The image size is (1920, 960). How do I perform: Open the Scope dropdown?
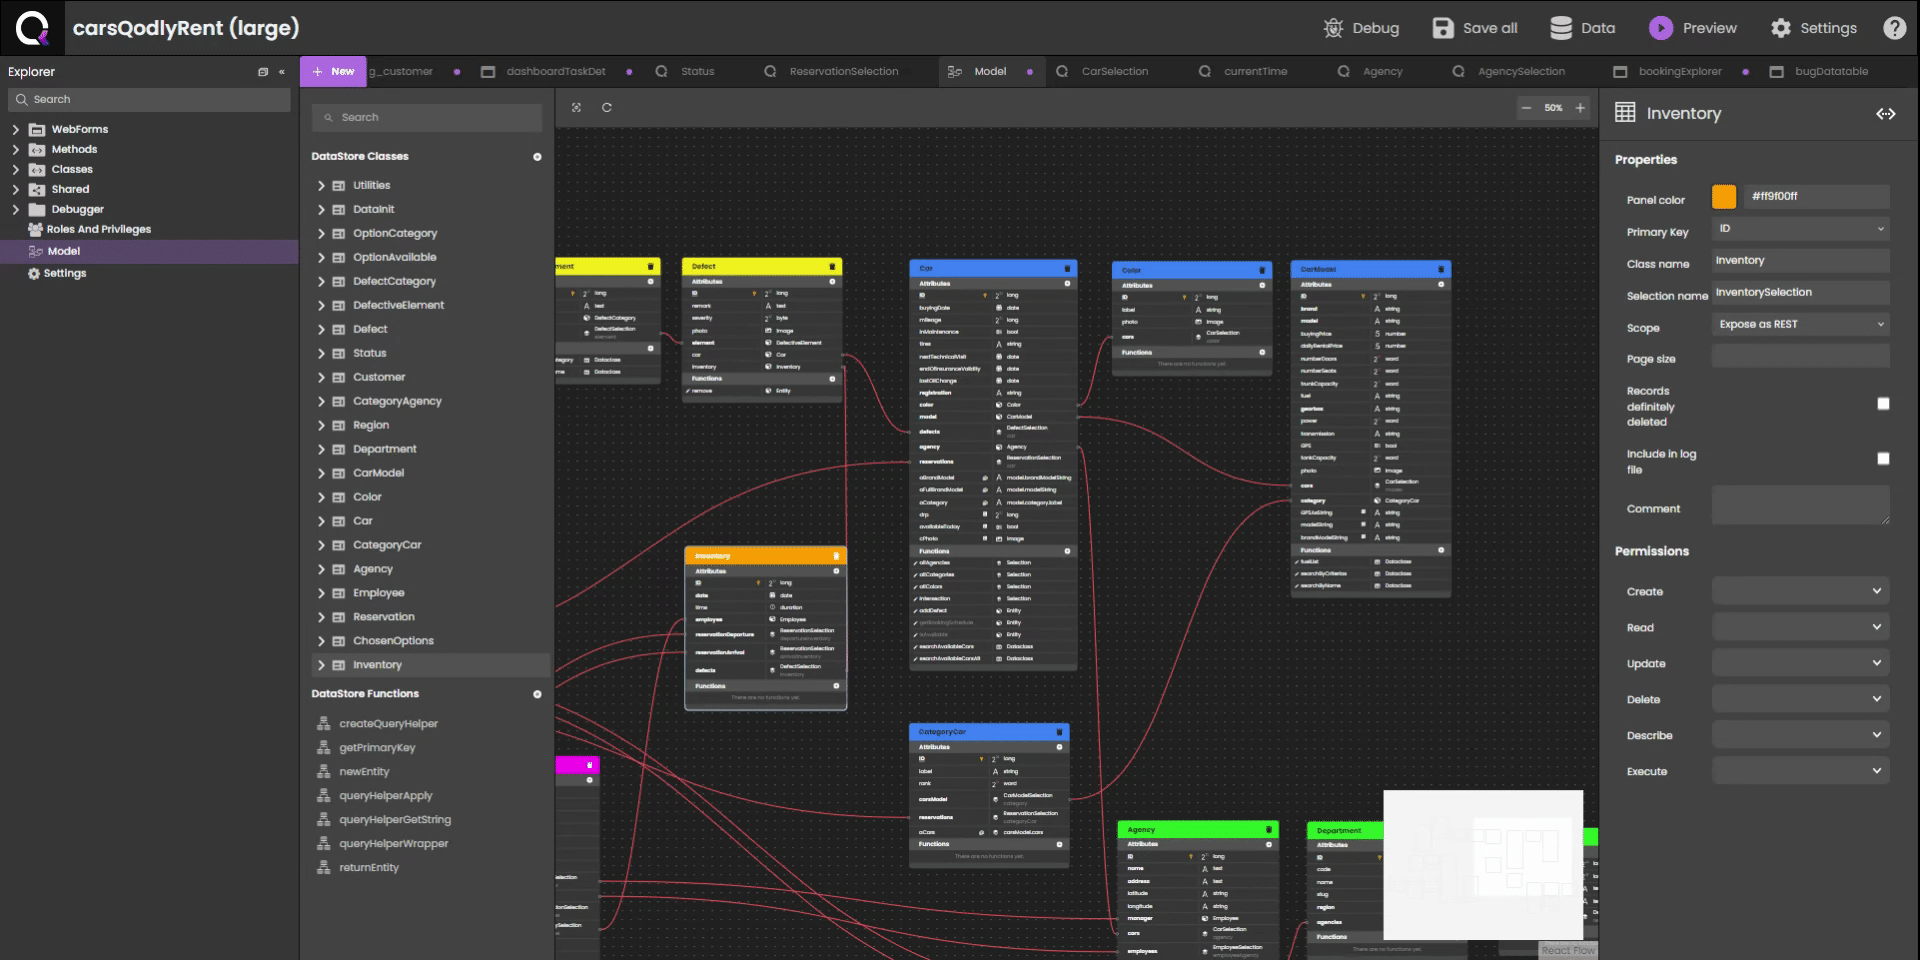coord(1800,324)
